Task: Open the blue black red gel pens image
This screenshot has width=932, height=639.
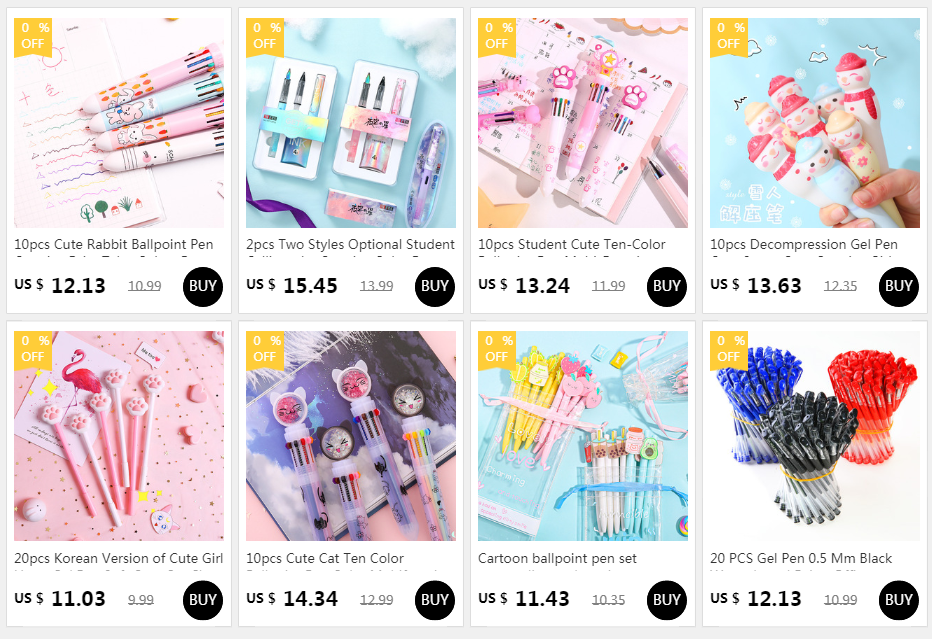Action: (814, 436)
